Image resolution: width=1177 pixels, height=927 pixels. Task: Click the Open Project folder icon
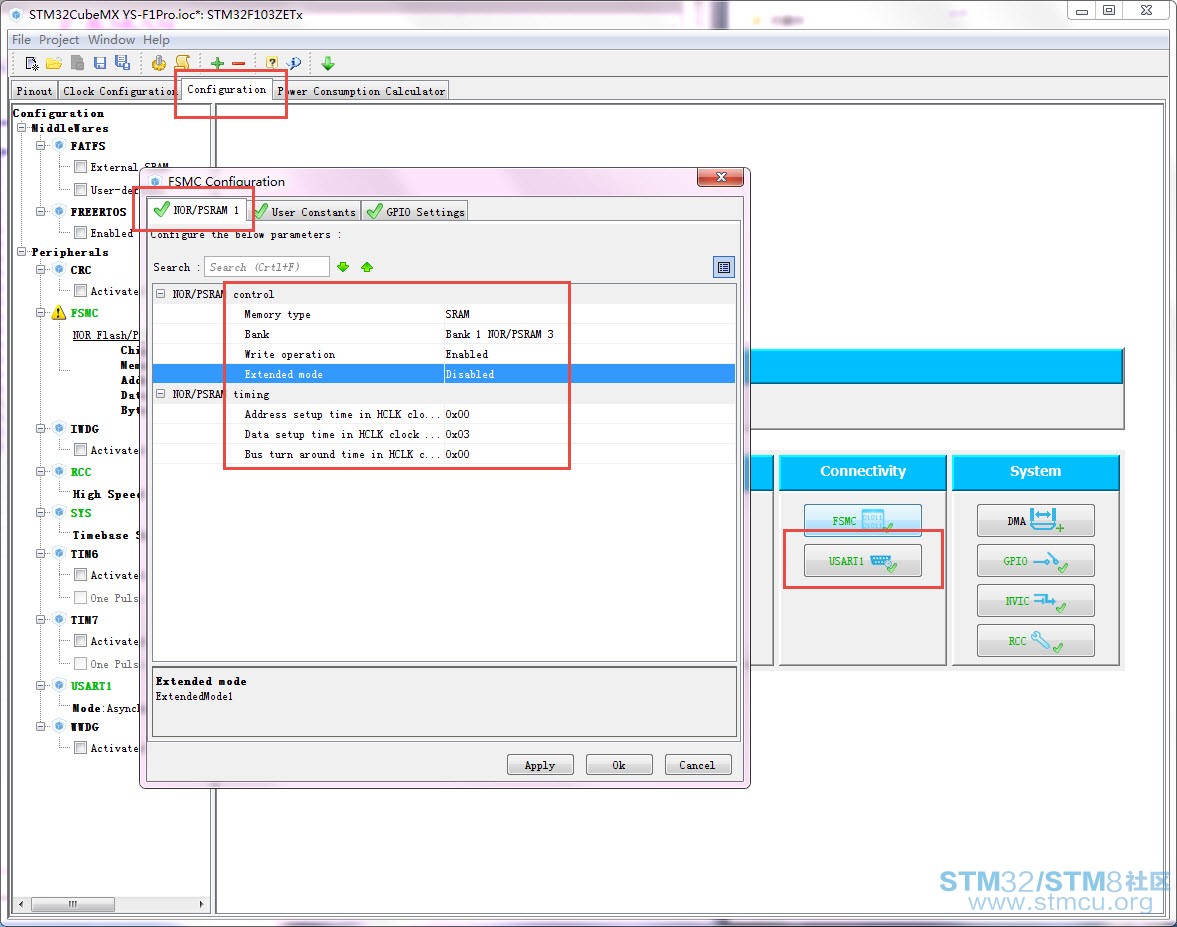pyautogui.click(x=54, y=63)
